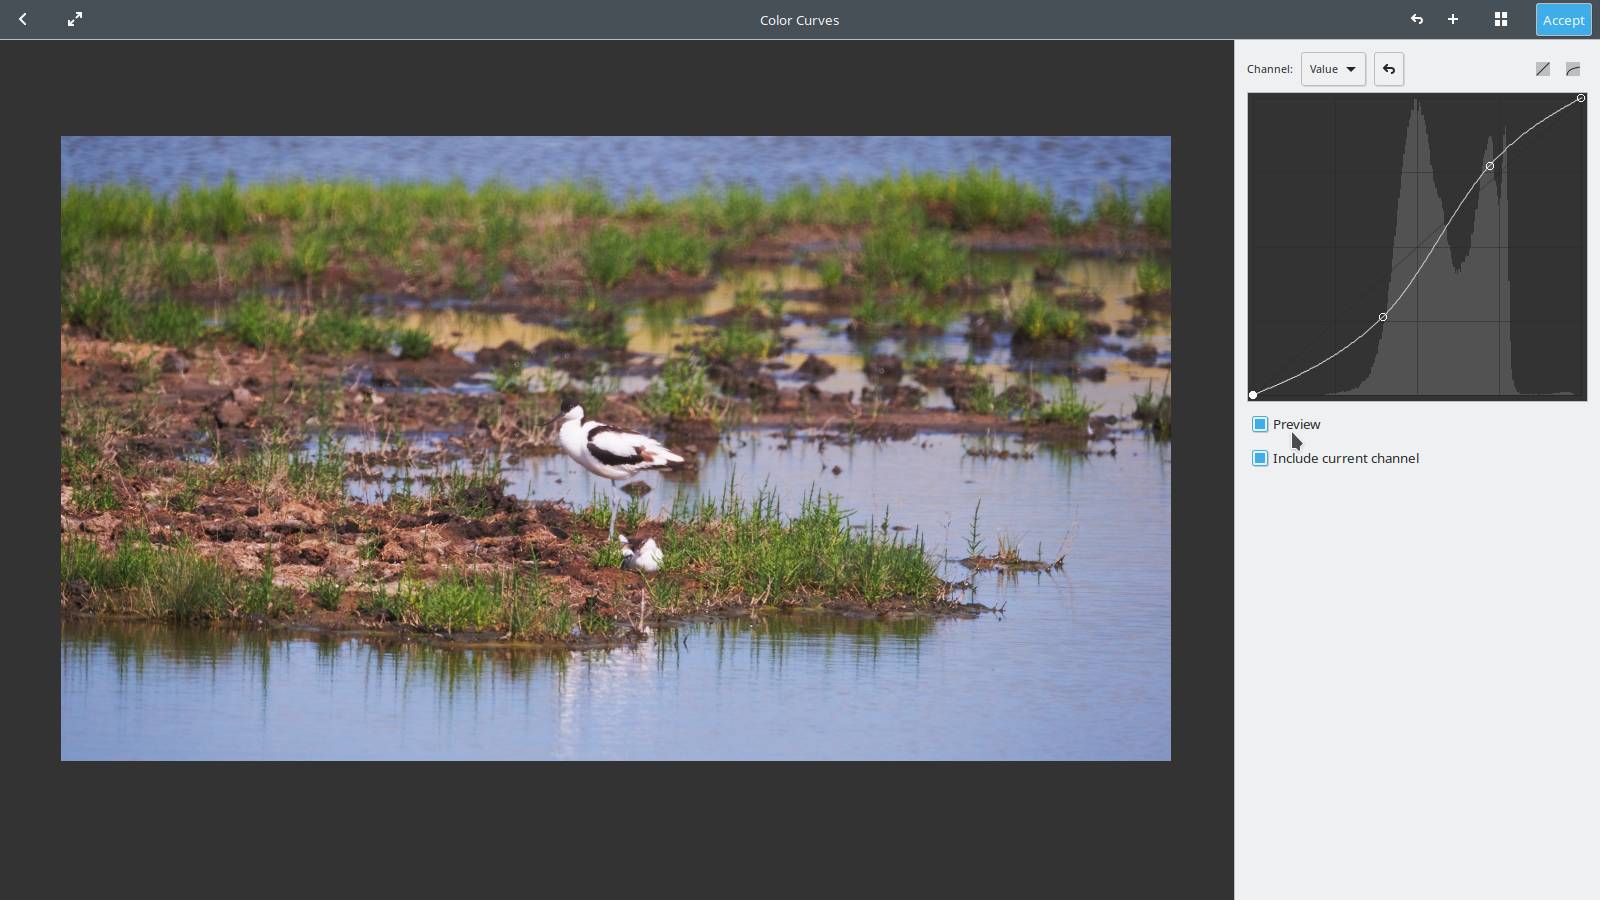The width and height of the screenshot is (1600, 900).
Task: Toggle the Include current channel checkbox
Action: click(x=1260, y=458)
